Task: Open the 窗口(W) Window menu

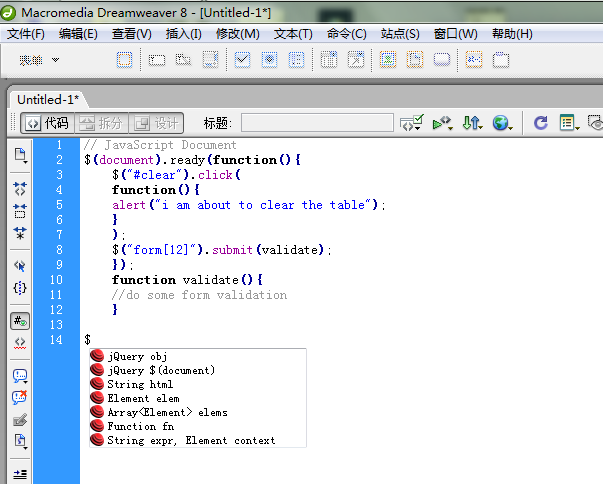Action: click(x=456, y=34)
